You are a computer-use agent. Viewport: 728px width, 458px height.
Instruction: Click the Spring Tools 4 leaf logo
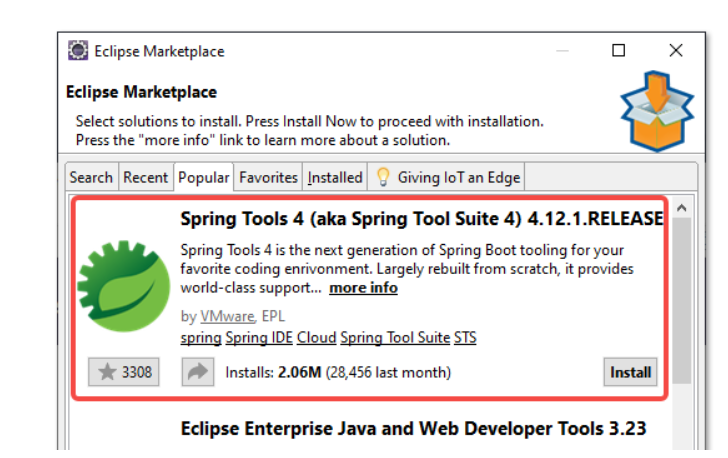(x=124, y=286)
